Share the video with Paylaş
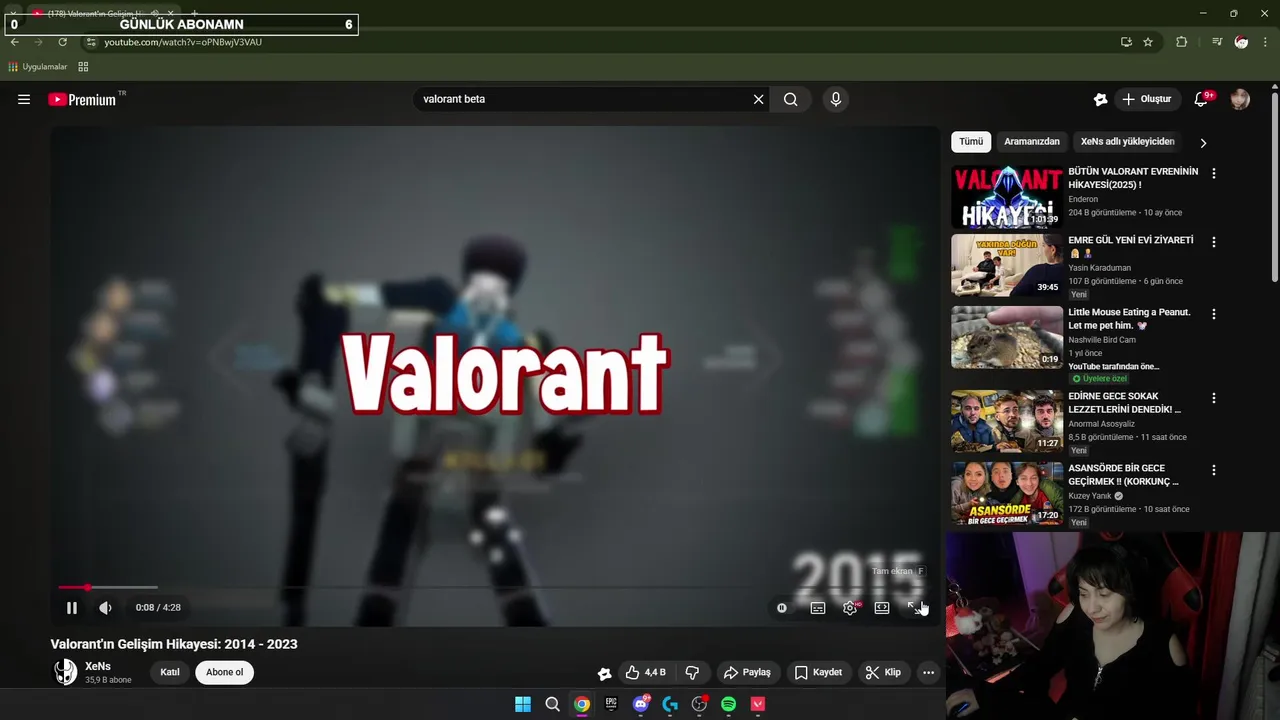 pos(747,672)
